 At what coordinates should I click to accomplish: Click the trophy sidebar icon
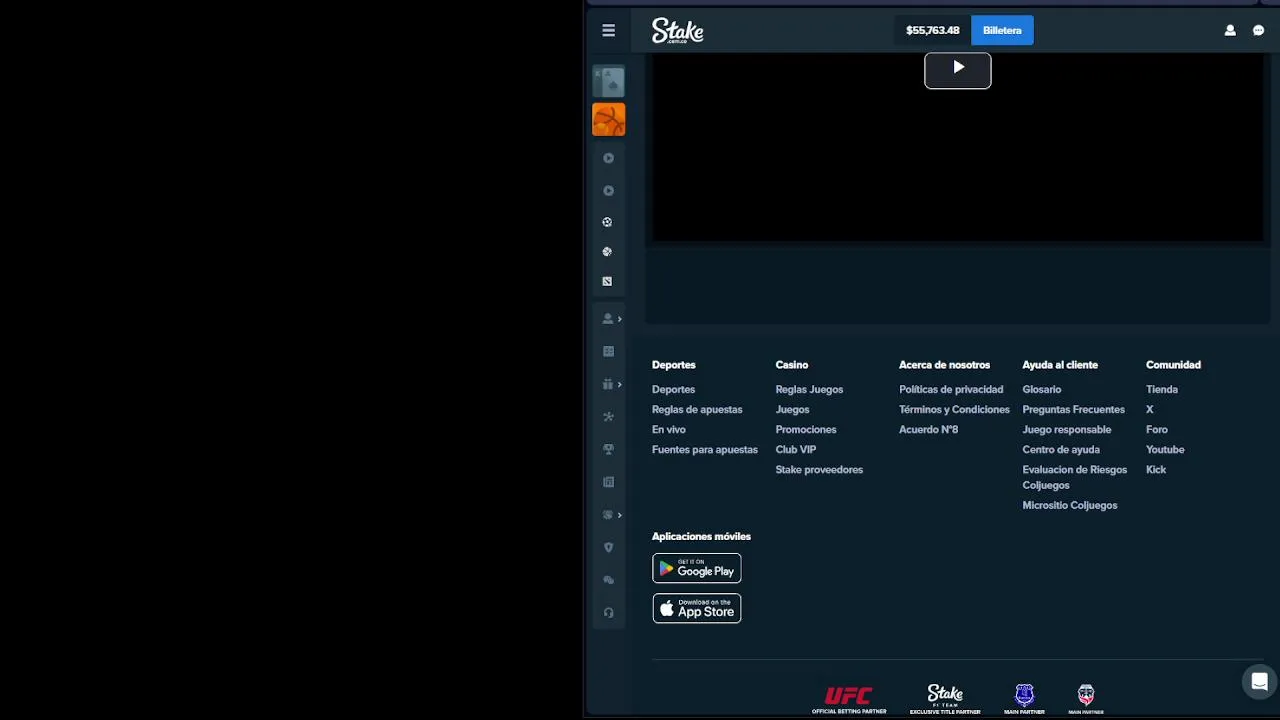pos(608,450)
